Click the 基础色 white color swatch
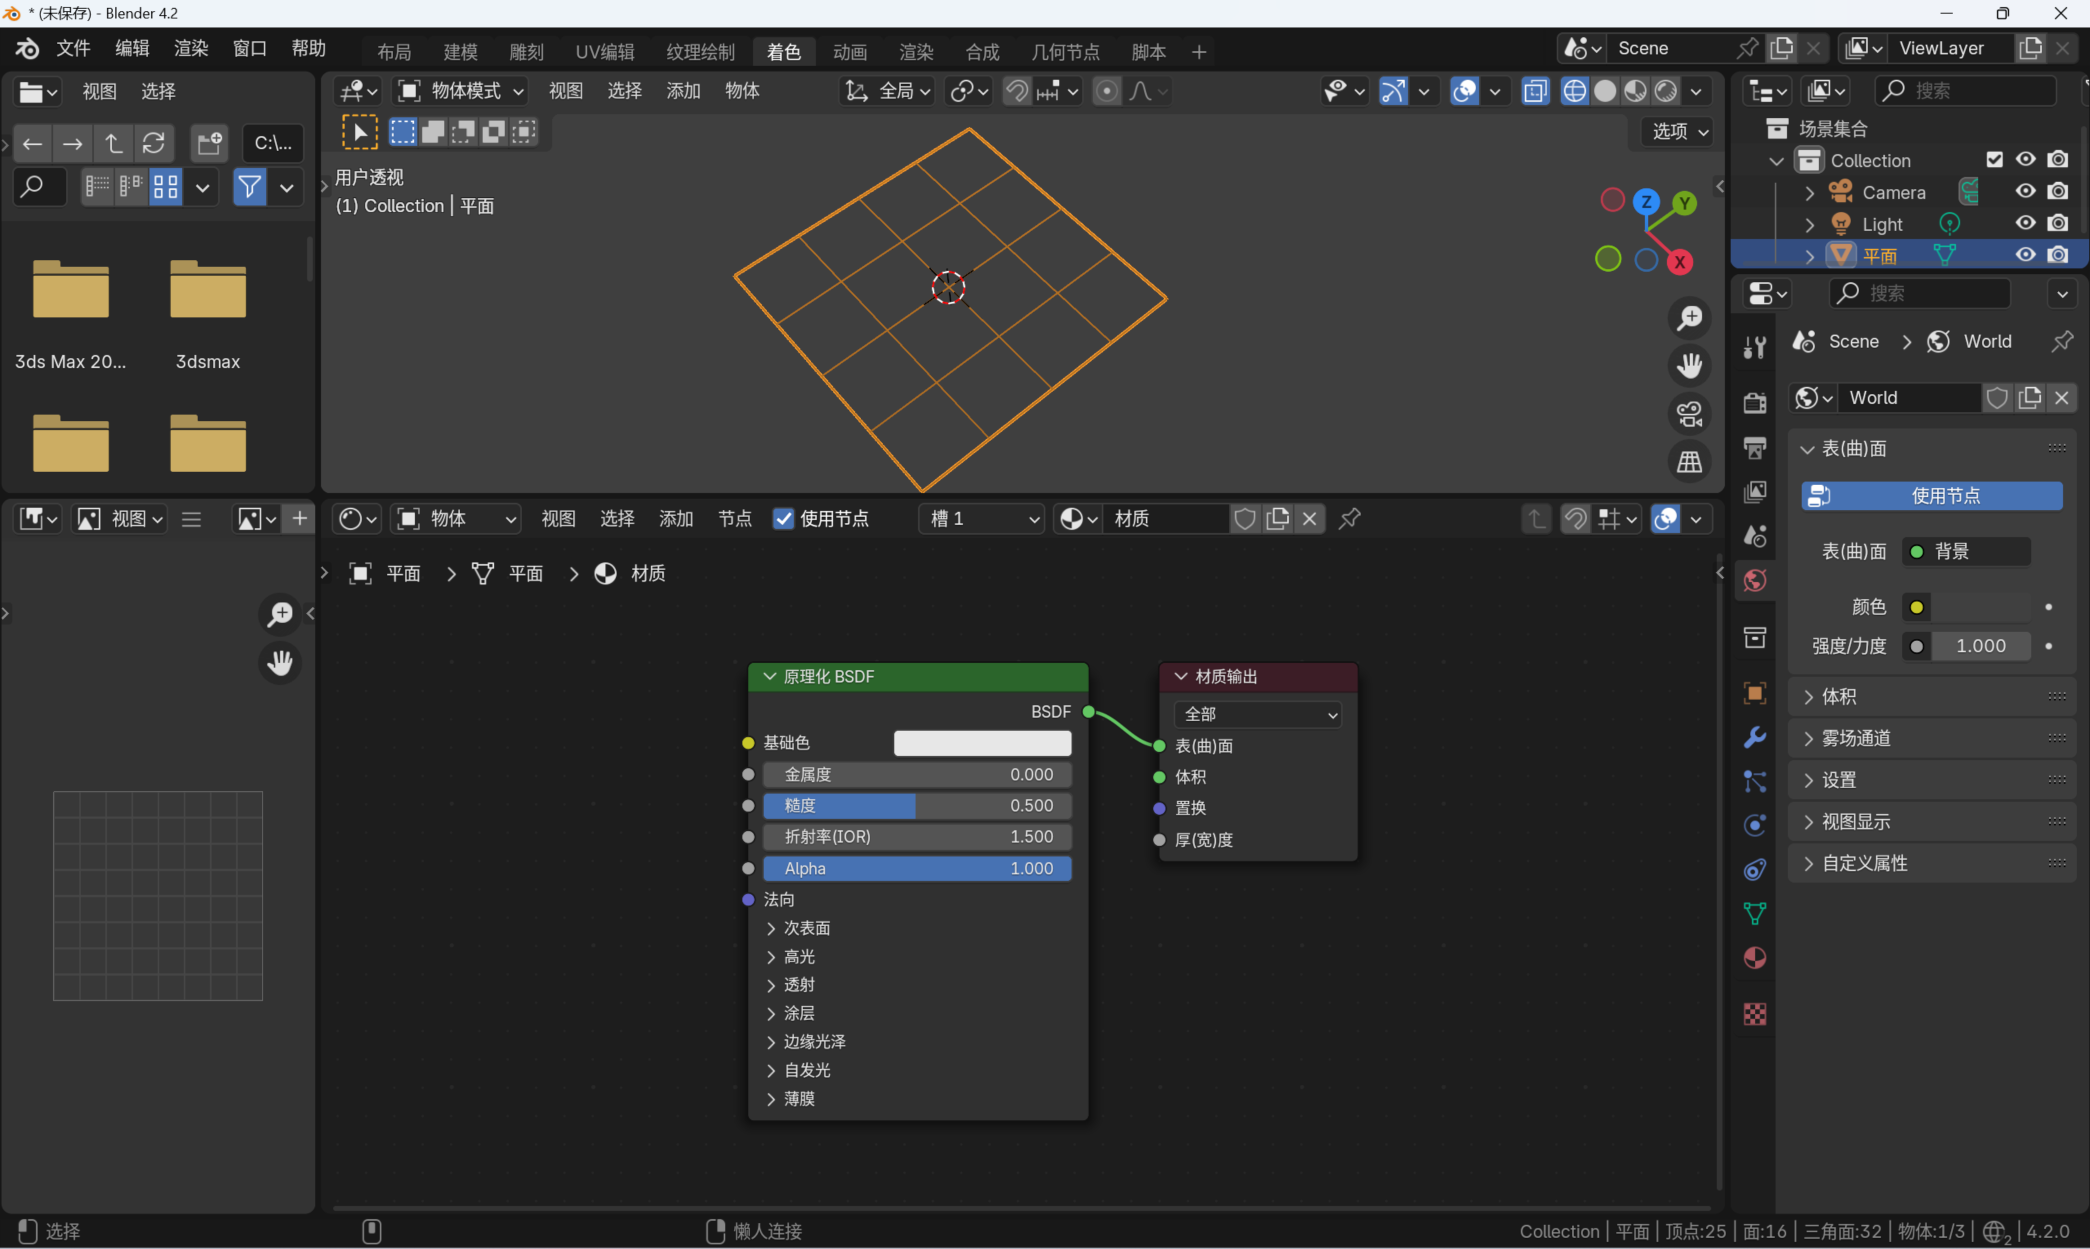 (981, 743)
